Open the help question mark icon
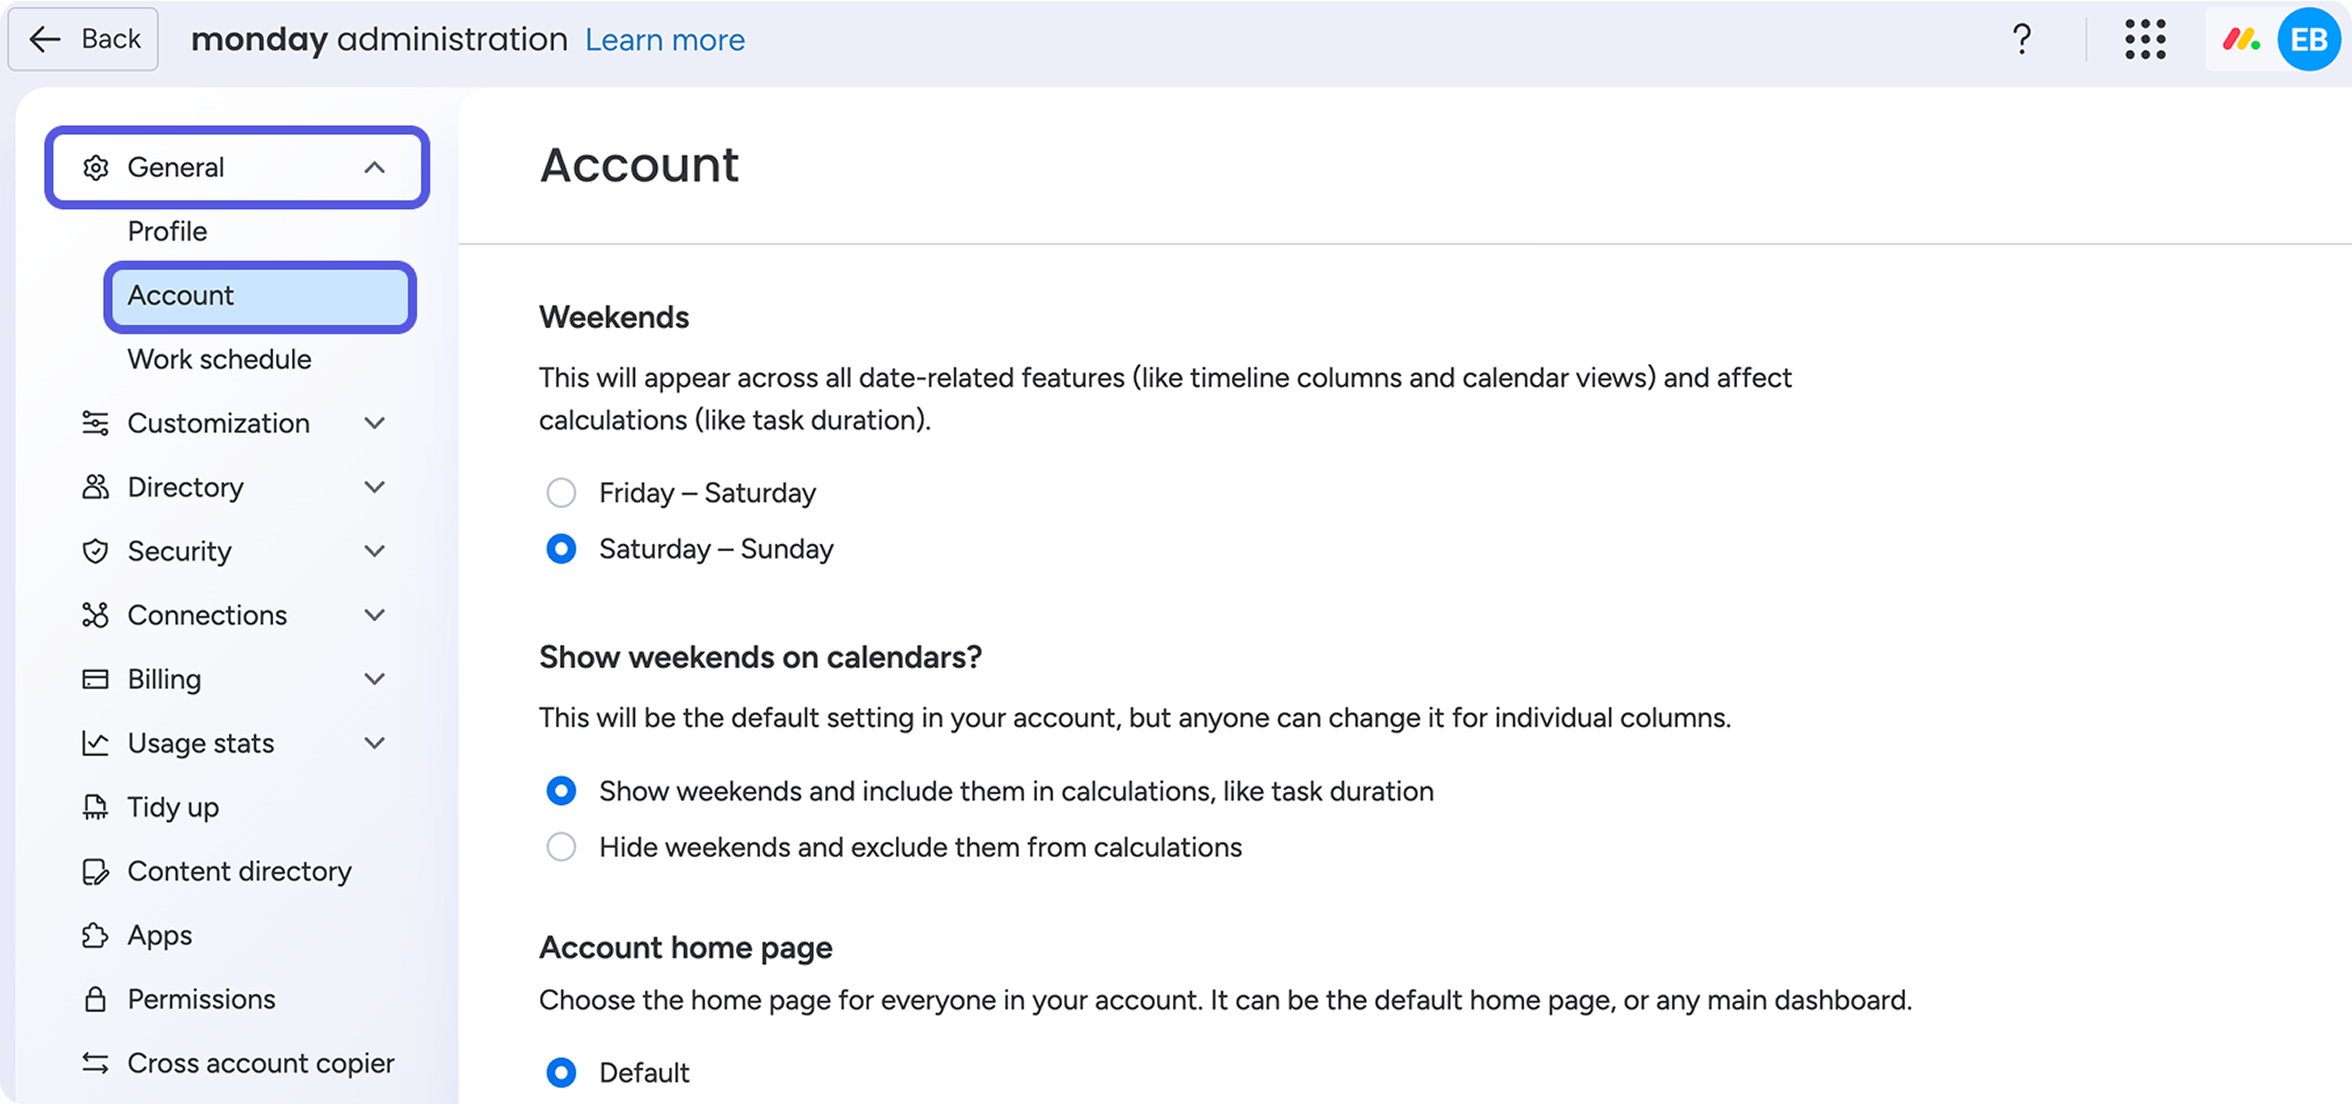Screen dimensions: 2352x1104 click(2022, 40)
